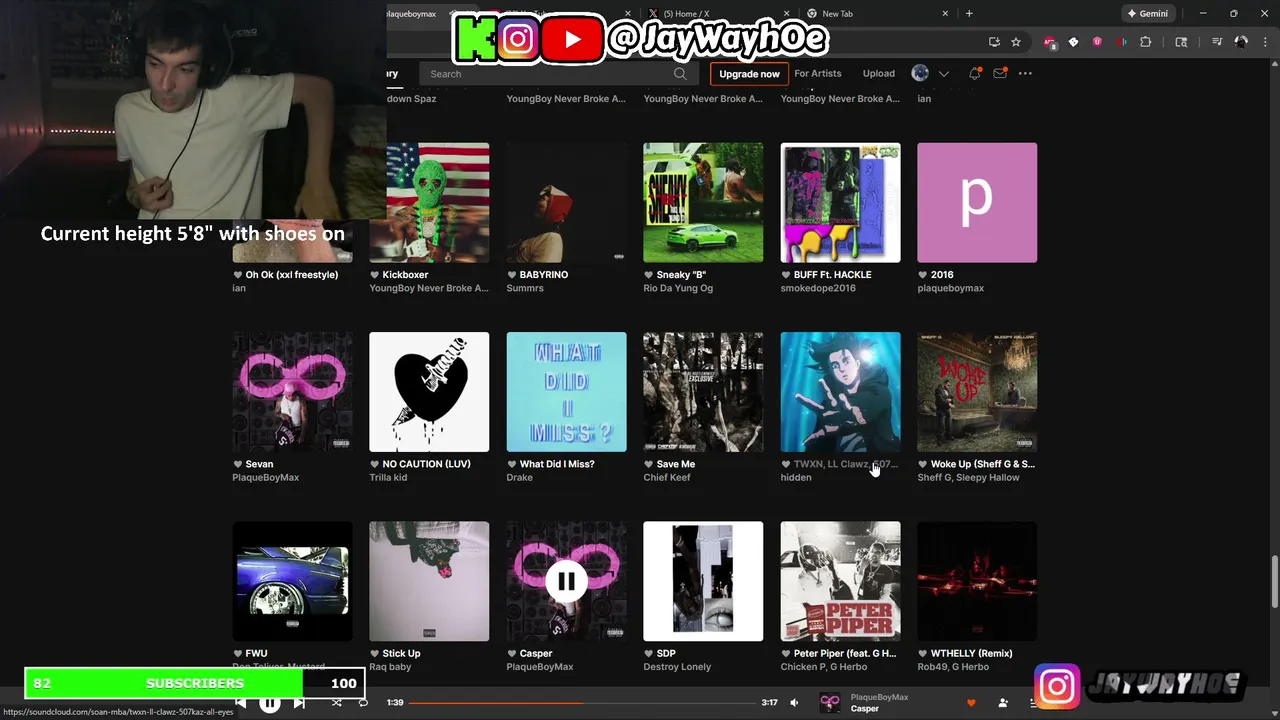Open a new browser tab with plus button
Viewport: 1280px width, 720px height.
pyautogui.click(x=969, y=14)
